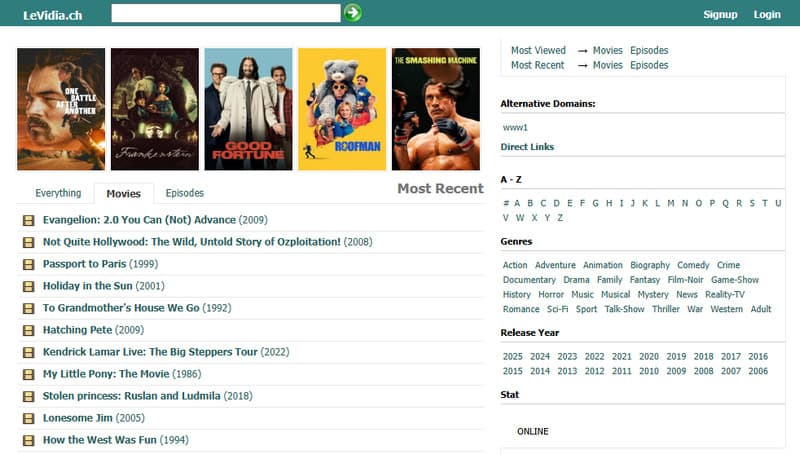Filter by Horror genre
The width and height of the screenshot is (800, 455).
tap(551, 295)
